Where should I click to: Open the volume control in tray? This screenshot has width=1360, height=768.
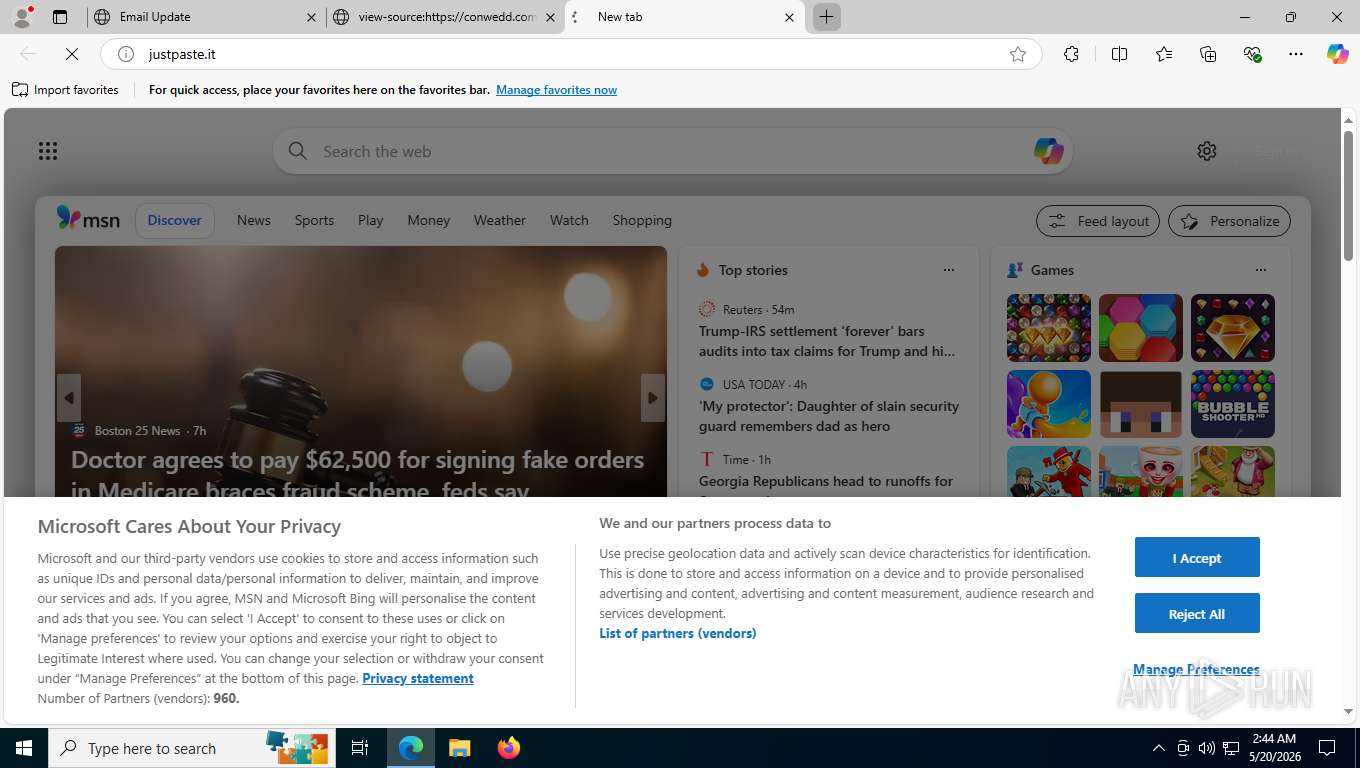pyautogui.click(x=1206, y=748)
